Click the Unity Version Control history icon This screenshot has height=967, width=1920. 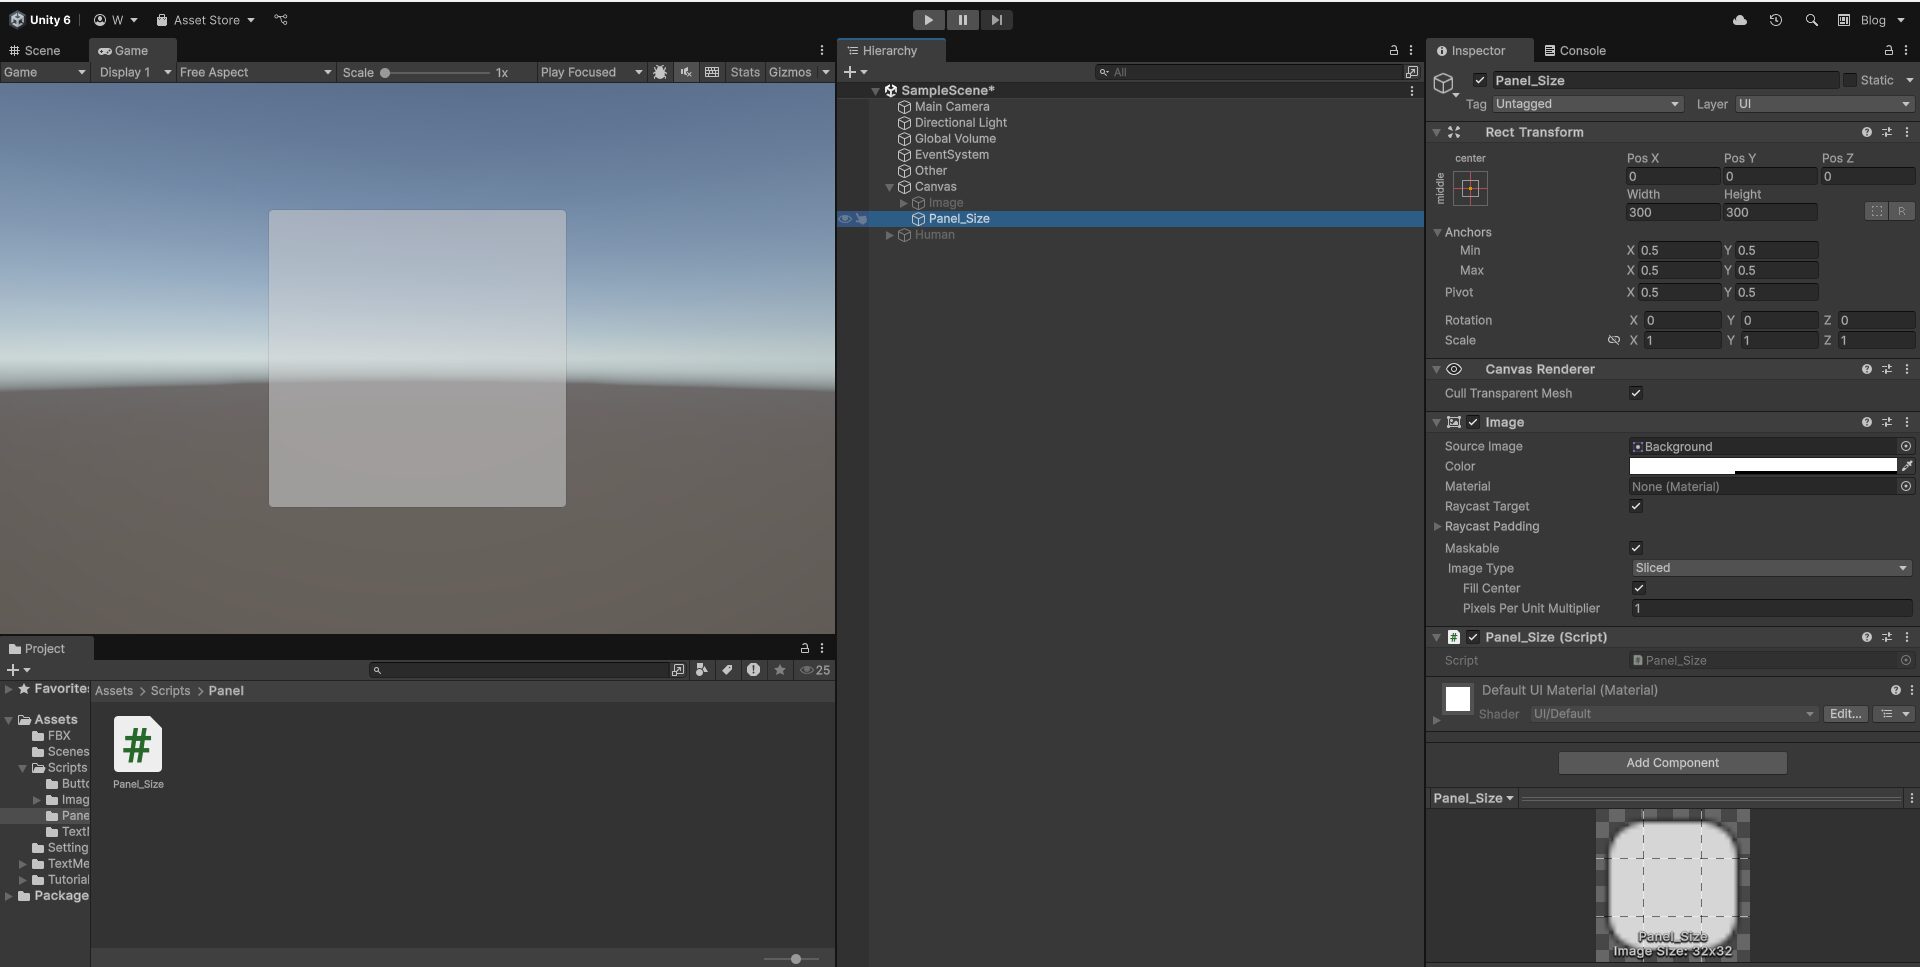click(x=1775, y=19)
